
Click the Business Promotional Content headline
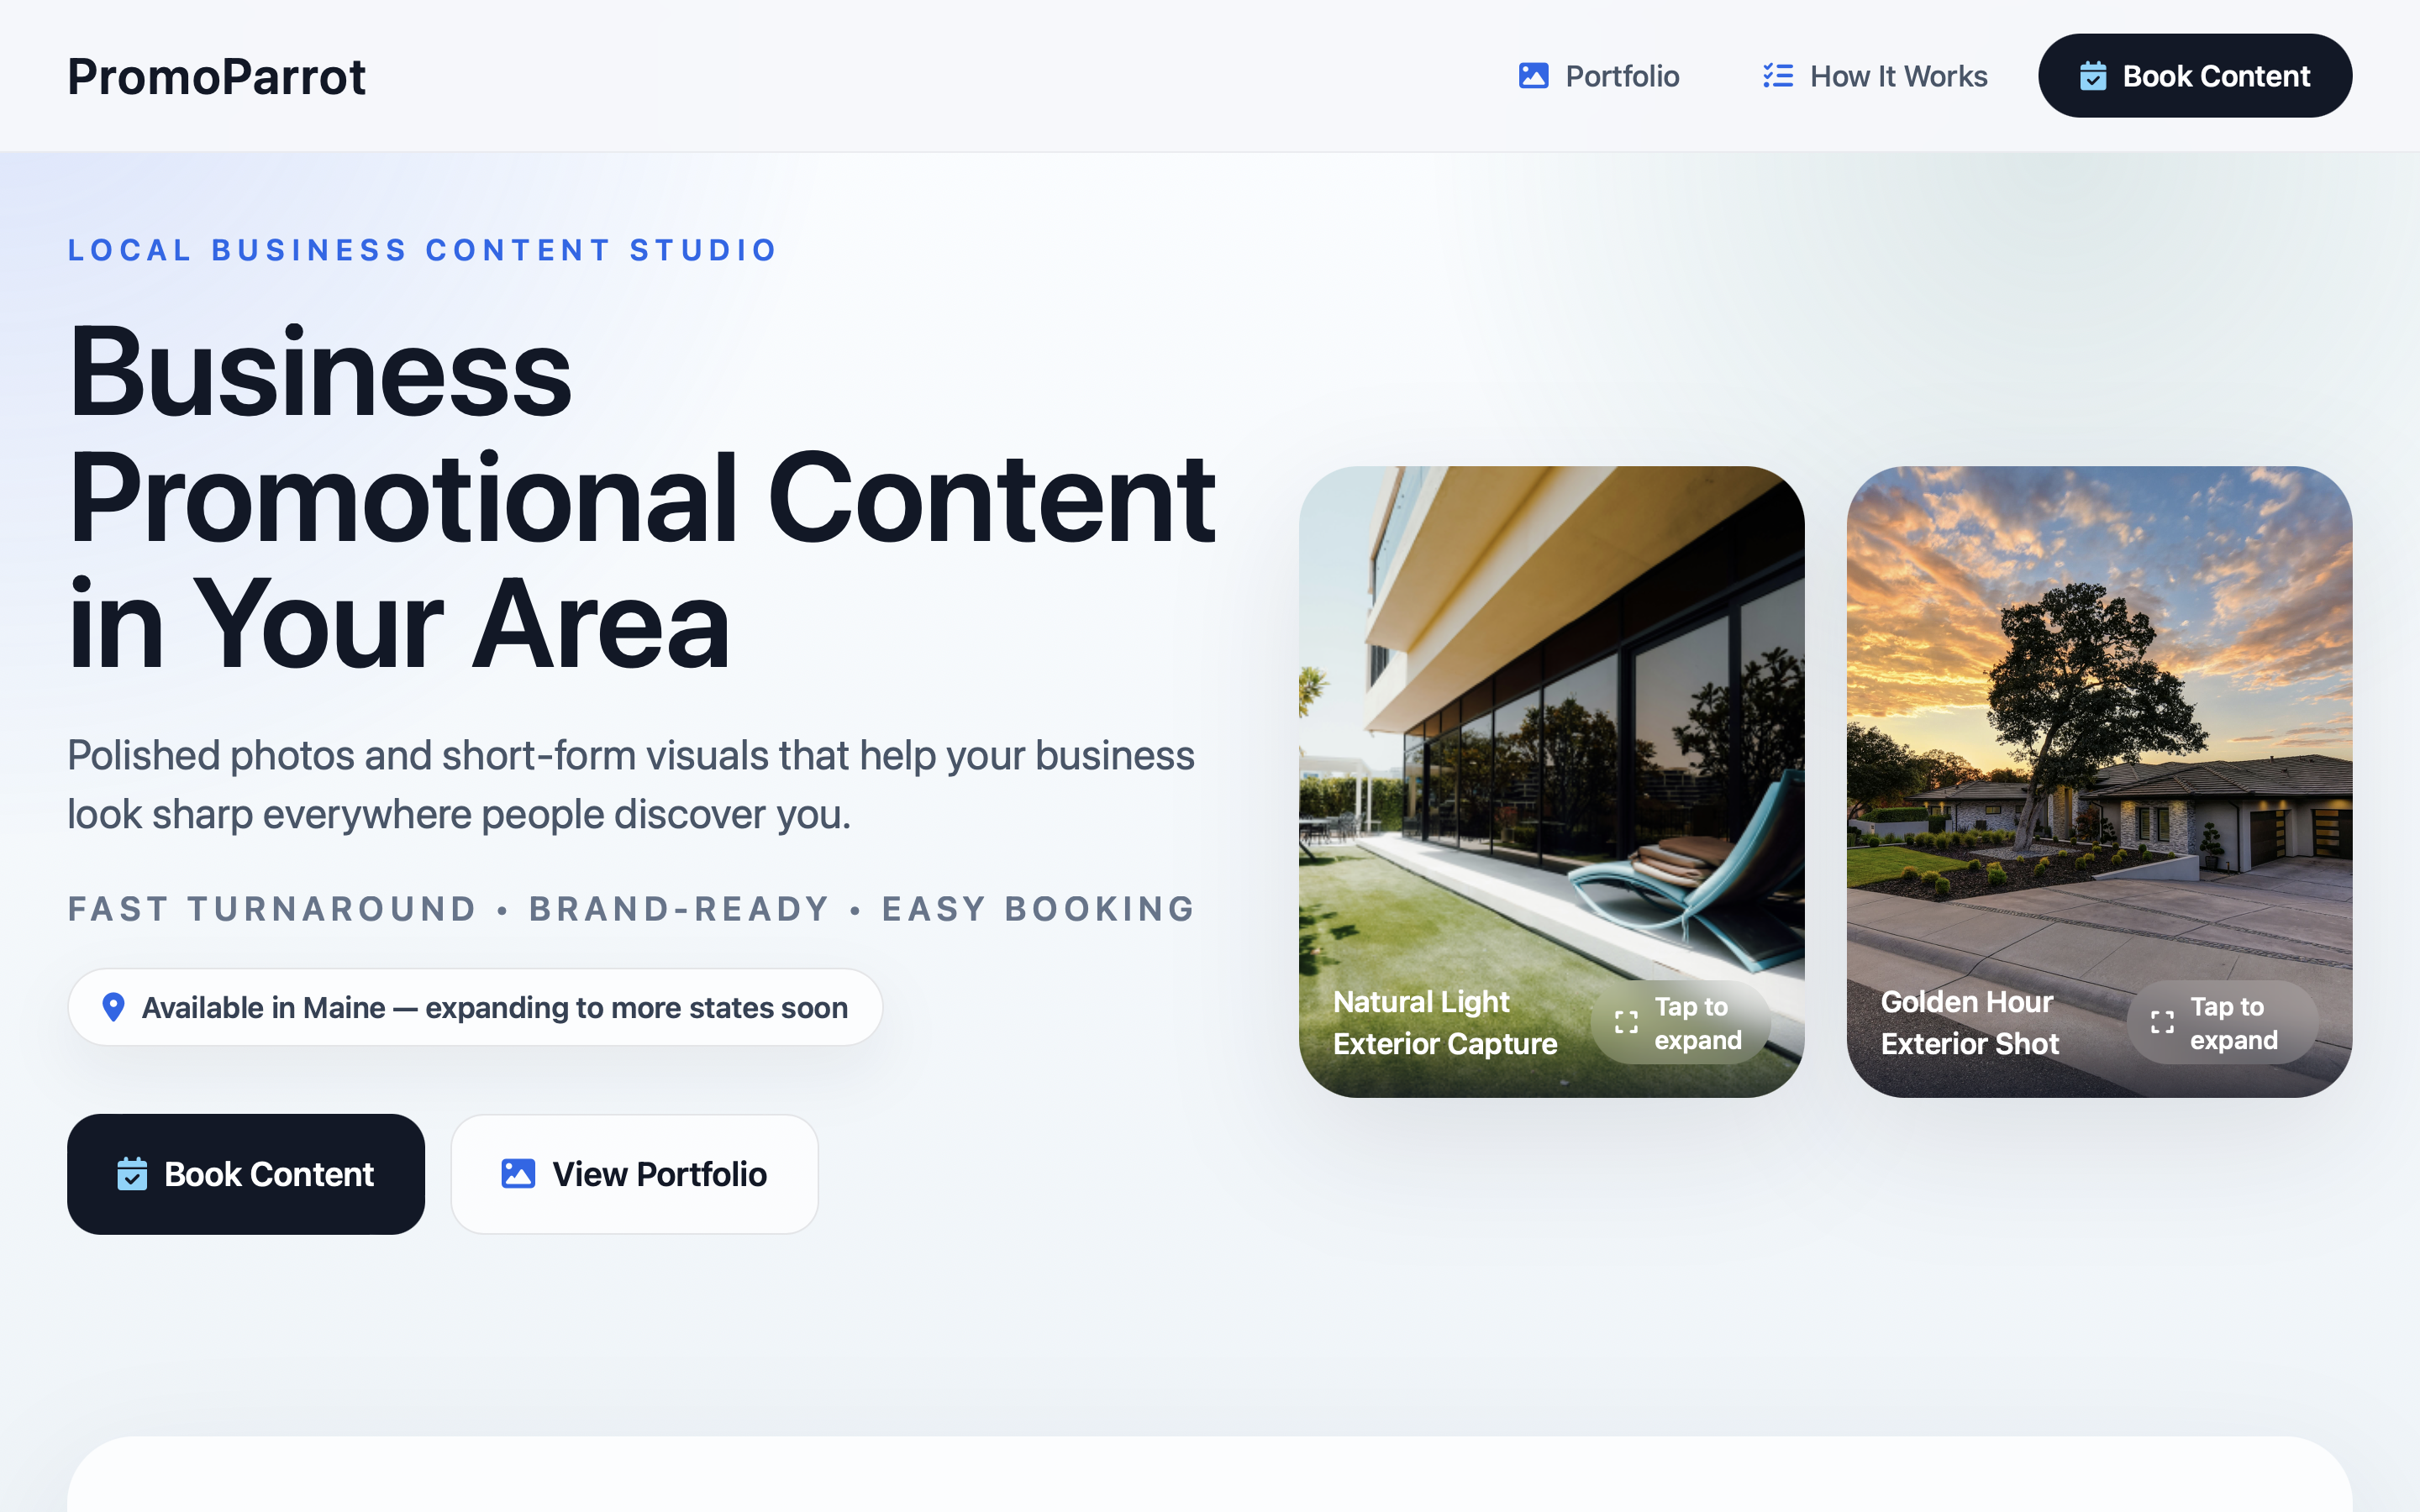tap(641, 497)
